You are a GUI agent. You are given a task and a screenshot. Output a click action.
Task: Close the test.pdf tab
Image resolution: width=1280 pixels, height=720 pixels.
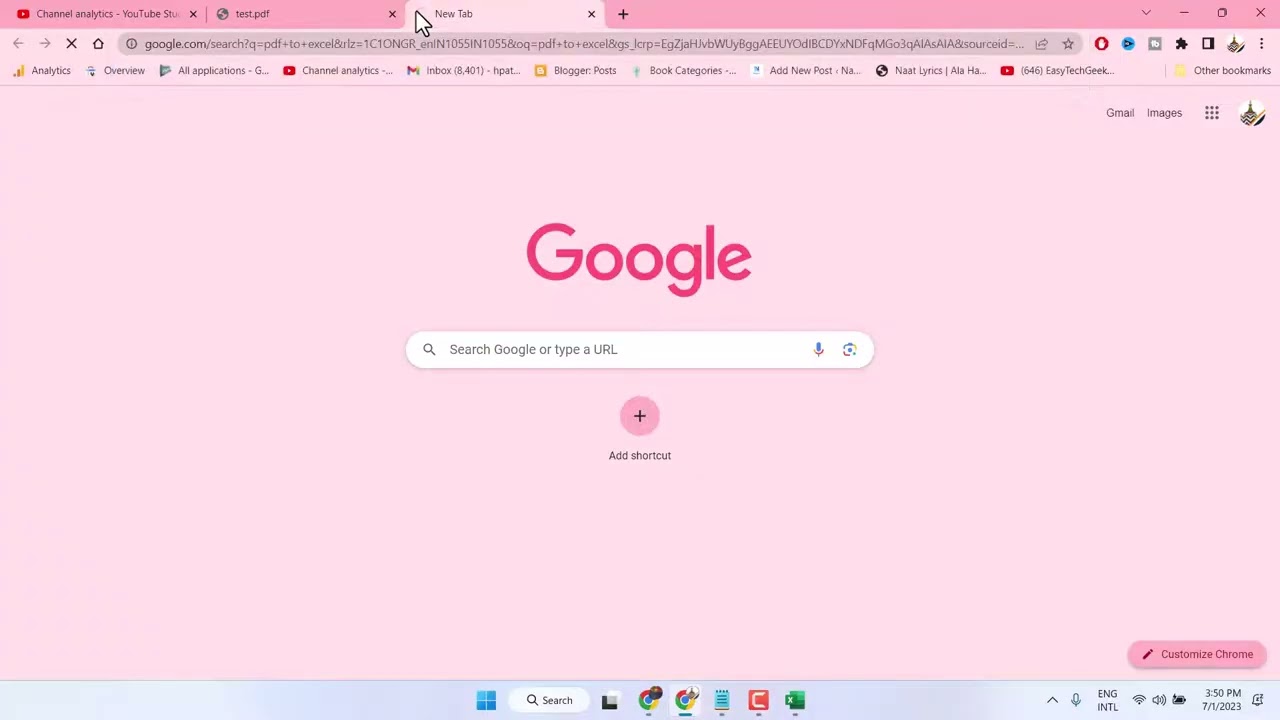(392, 14)
